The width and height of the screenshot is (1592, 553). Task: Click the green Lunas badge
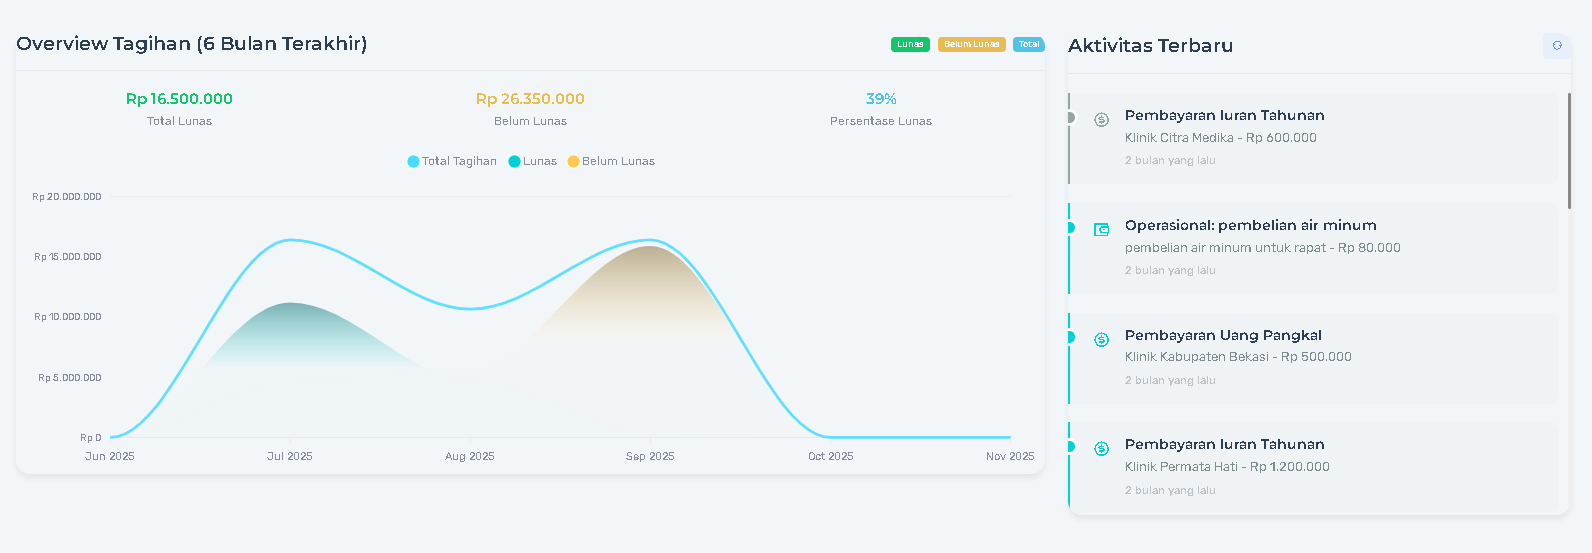coord(910,44)
